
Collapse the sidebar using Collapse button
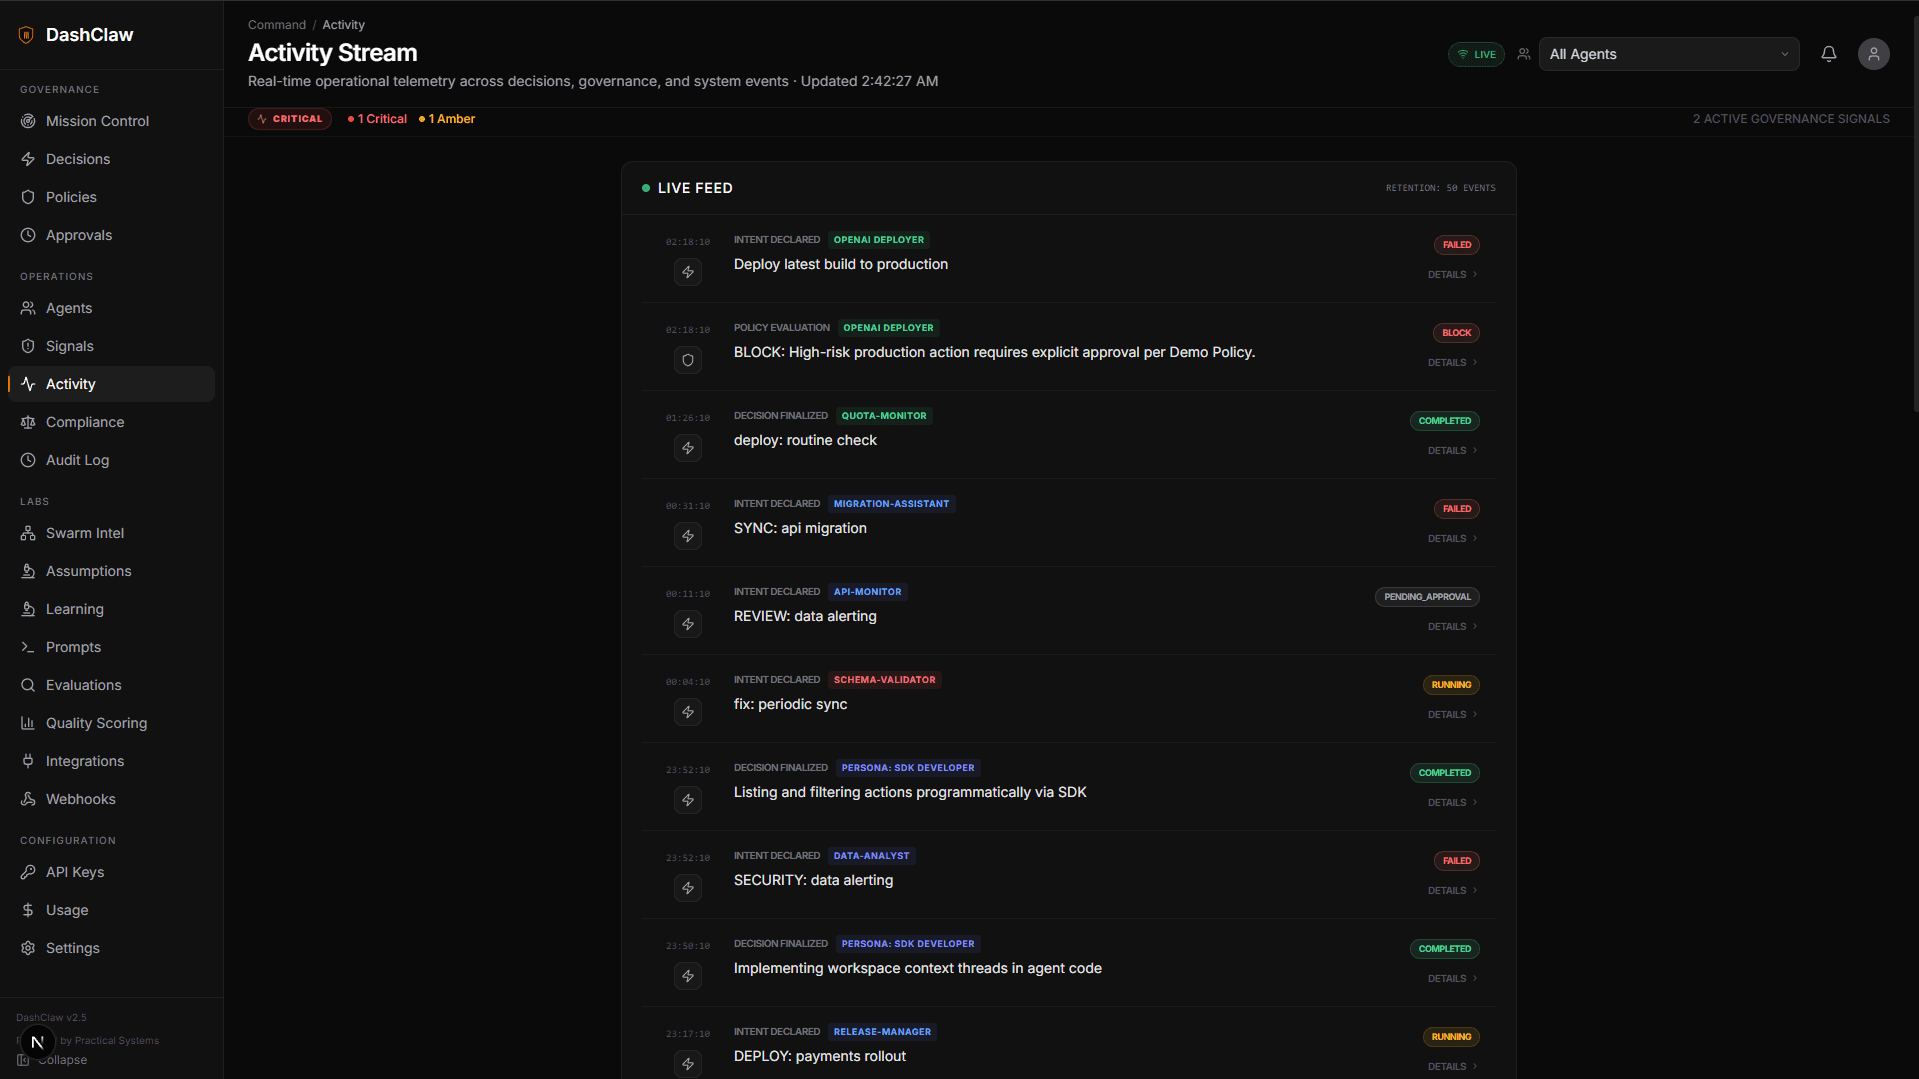[52, 1060]
